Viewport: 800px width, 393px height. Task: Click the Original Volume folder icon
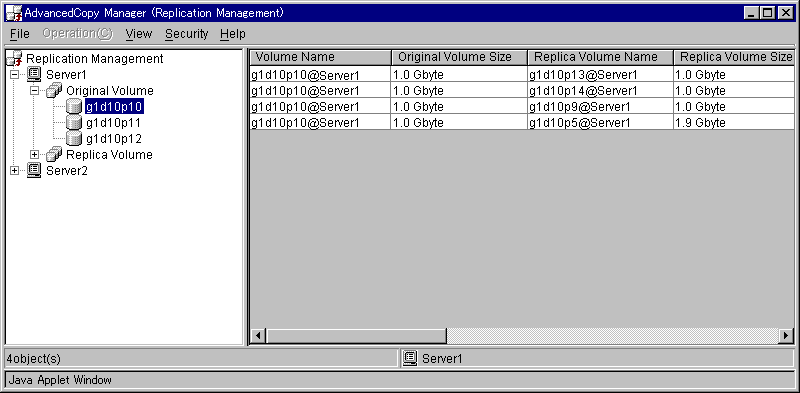coord(55,91)
